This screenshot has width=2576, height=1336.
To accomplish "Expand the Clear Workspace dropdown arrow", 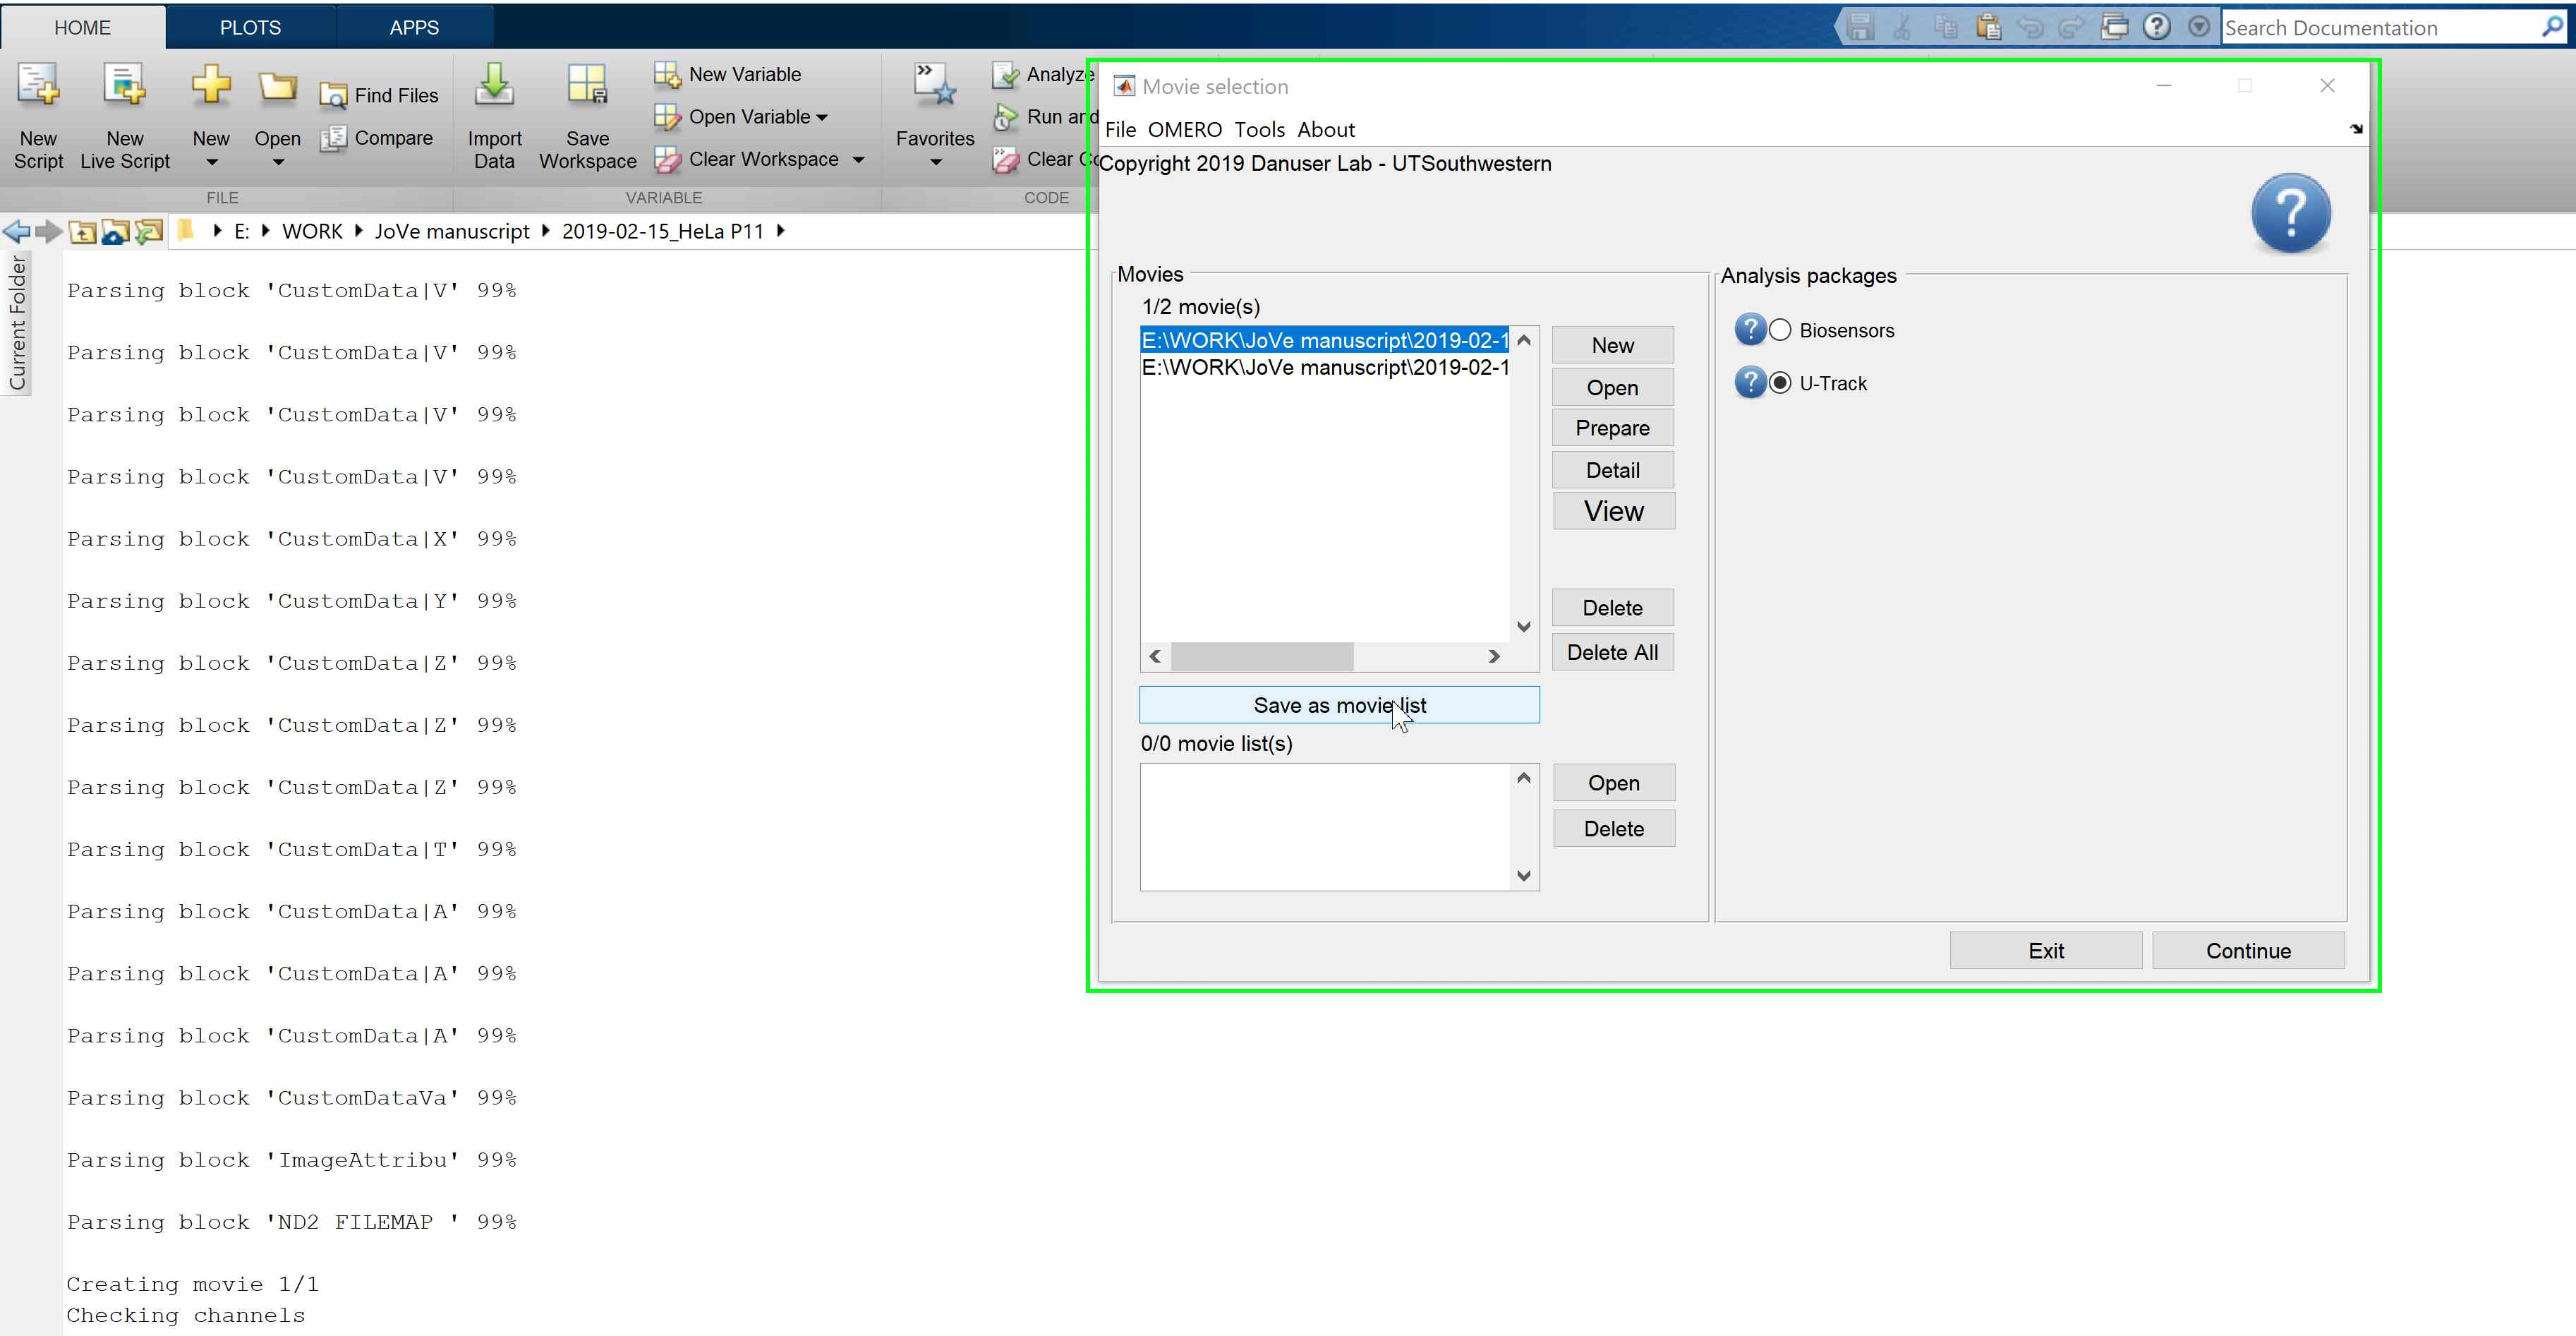I will click(858, 160).
